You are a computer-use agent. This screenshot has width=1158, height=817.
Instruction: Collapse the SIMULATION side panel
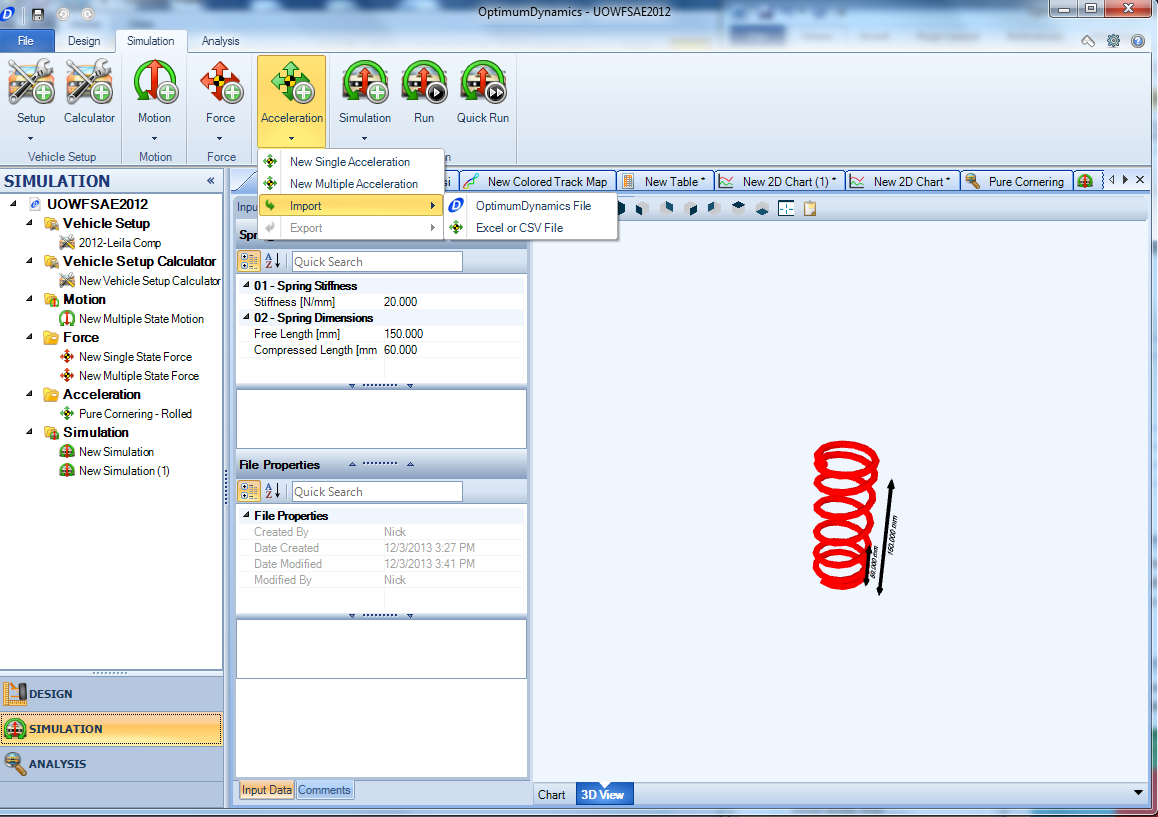(x=210, y=181)
